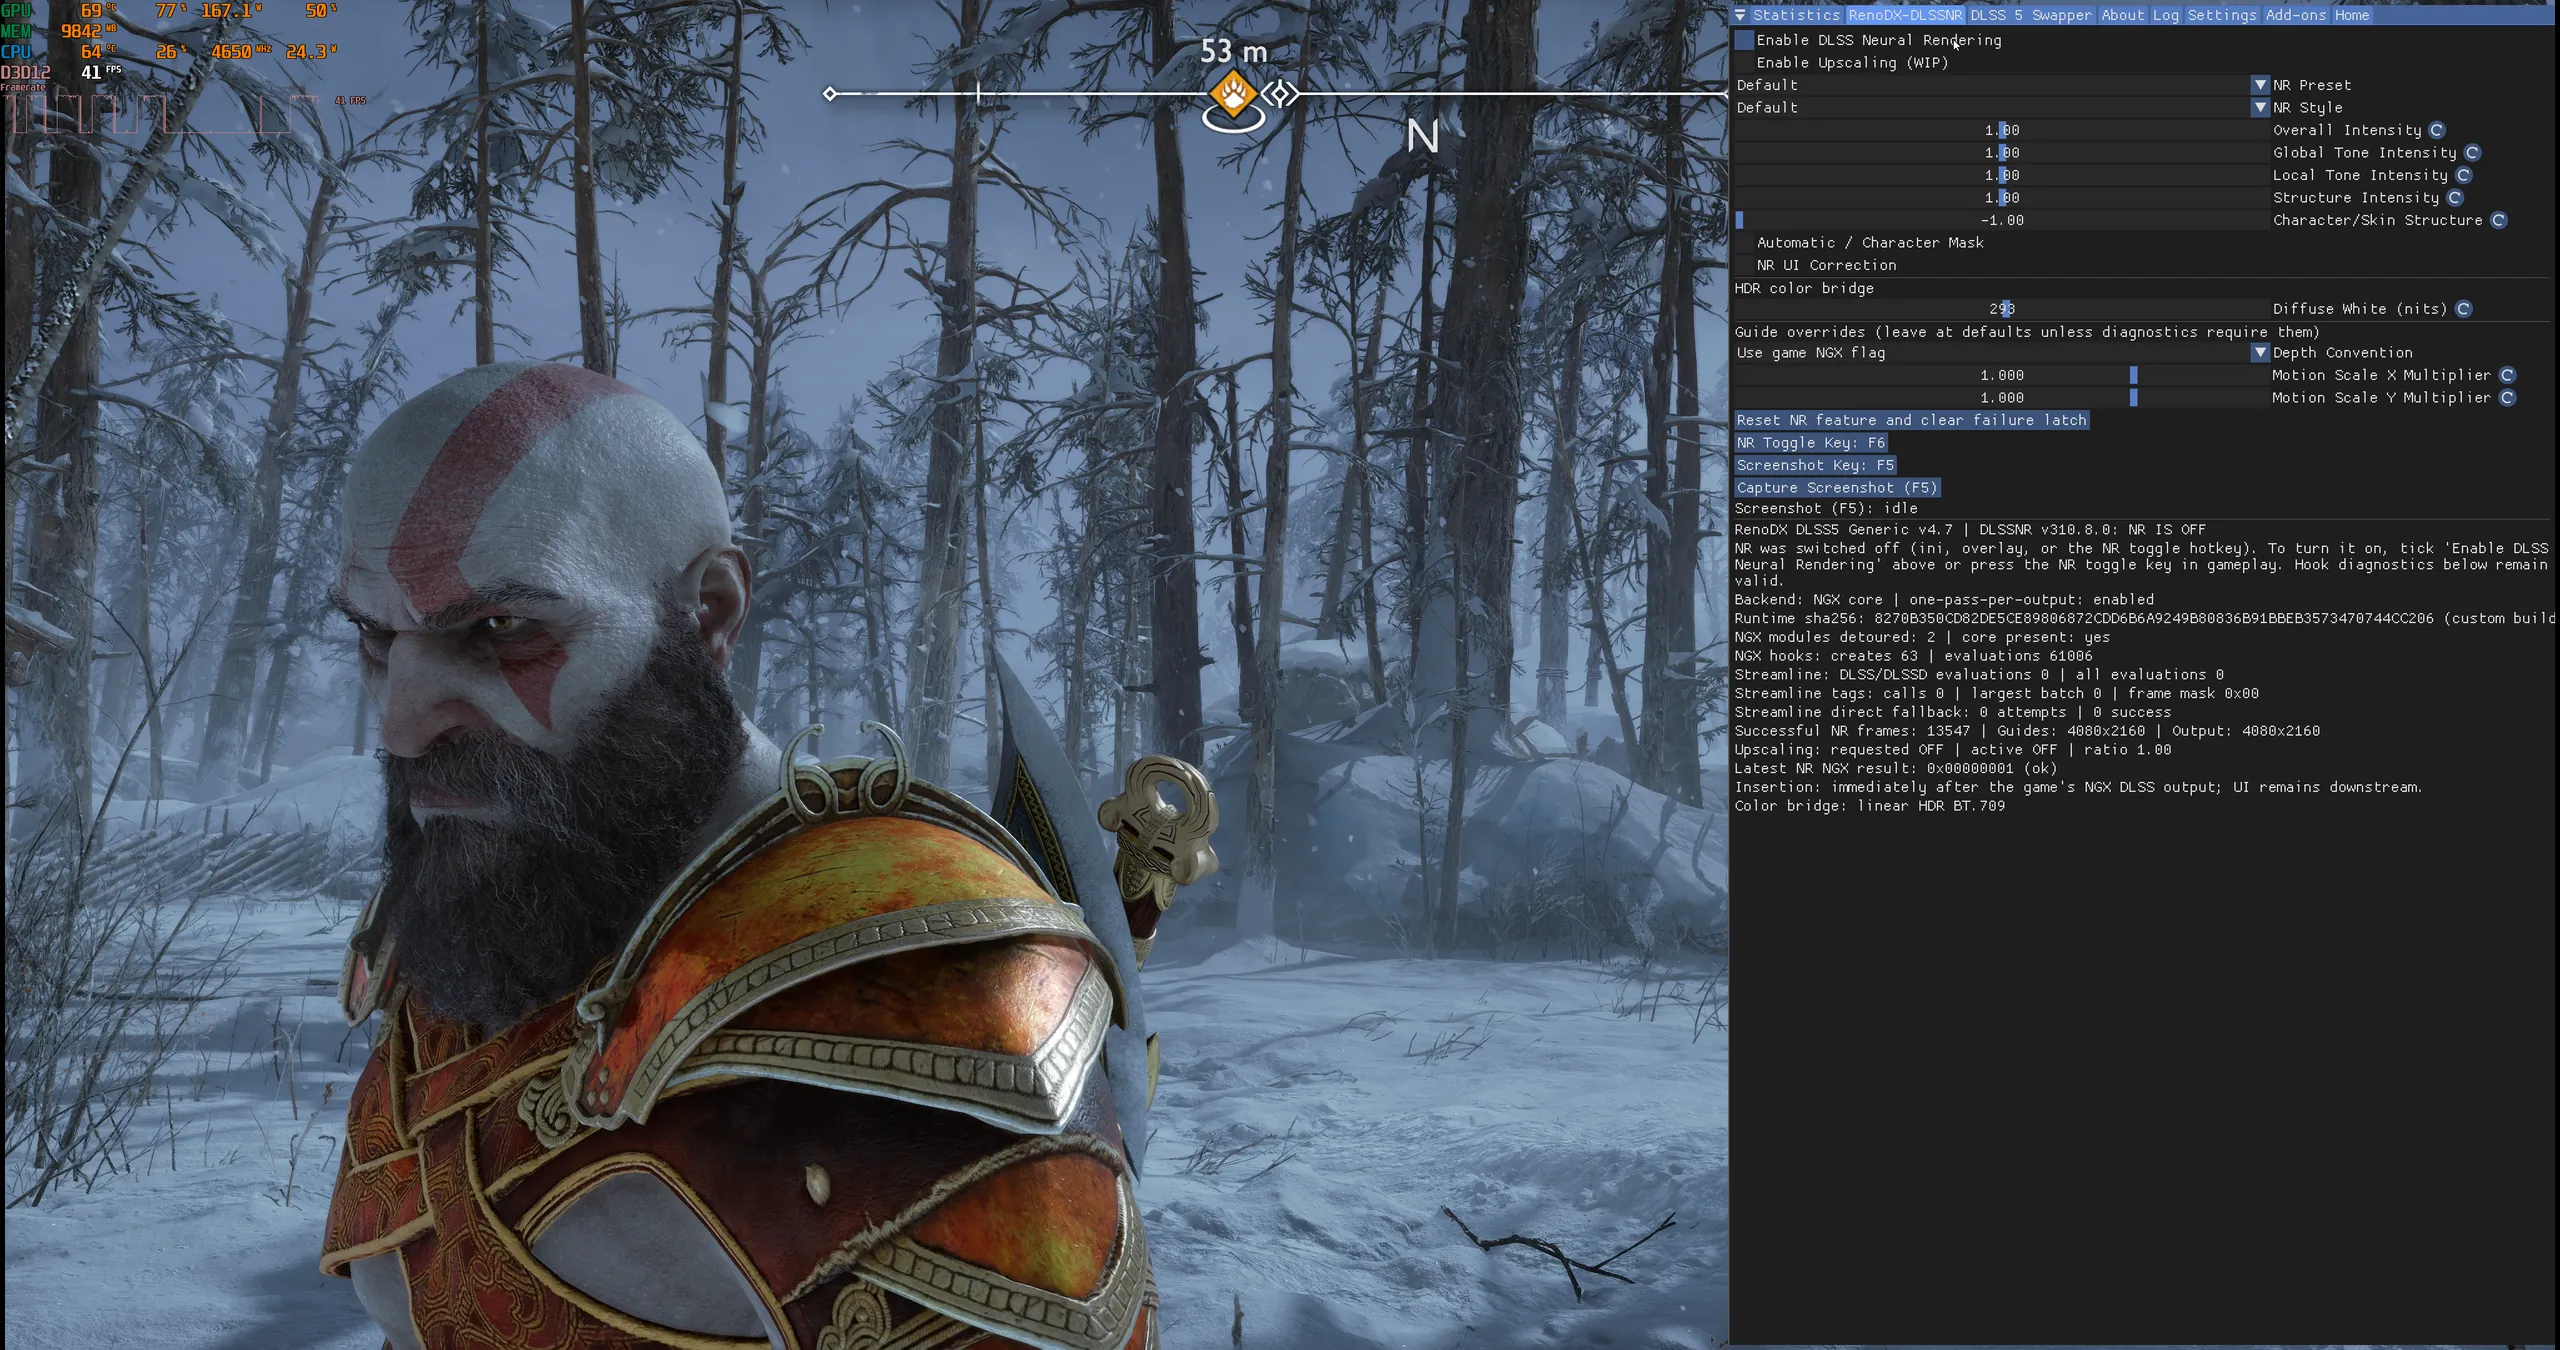Image resolution: width=2560 pixels, height=1350 pixels.
Task: Reset Local Tone Intensity via C icon
Action: pos(2463,175)
